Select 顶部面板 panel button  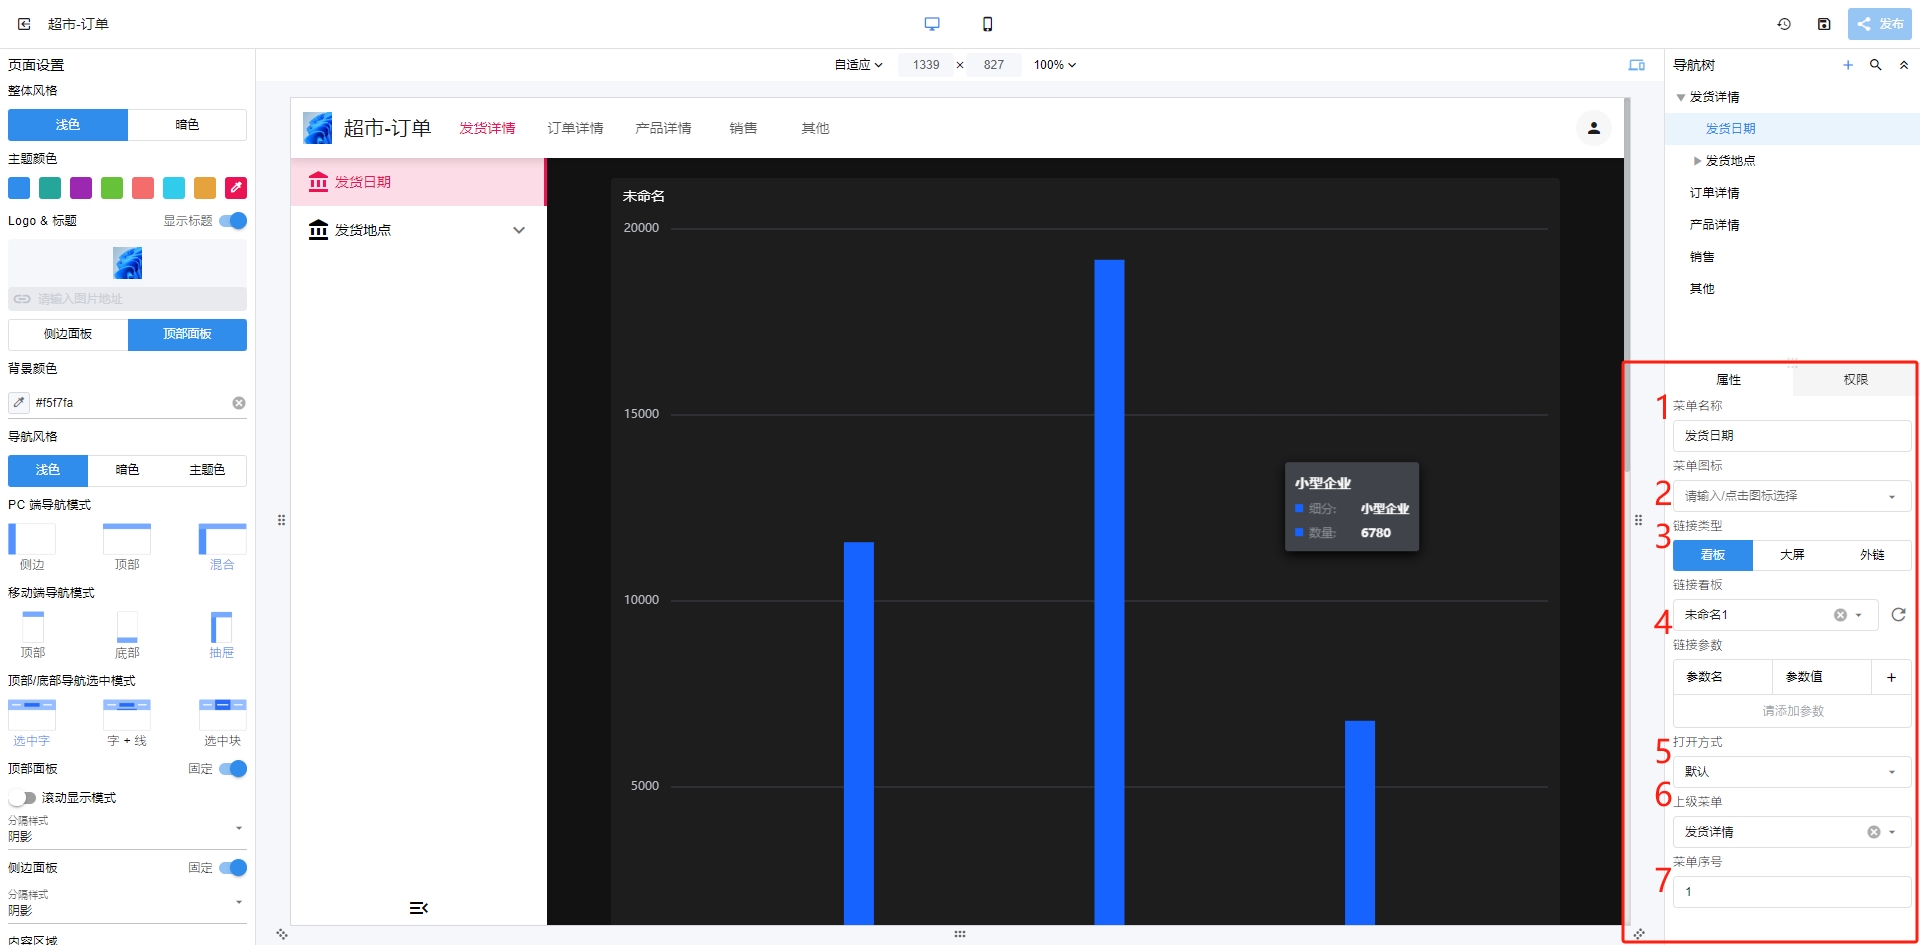tap(187, 334)
